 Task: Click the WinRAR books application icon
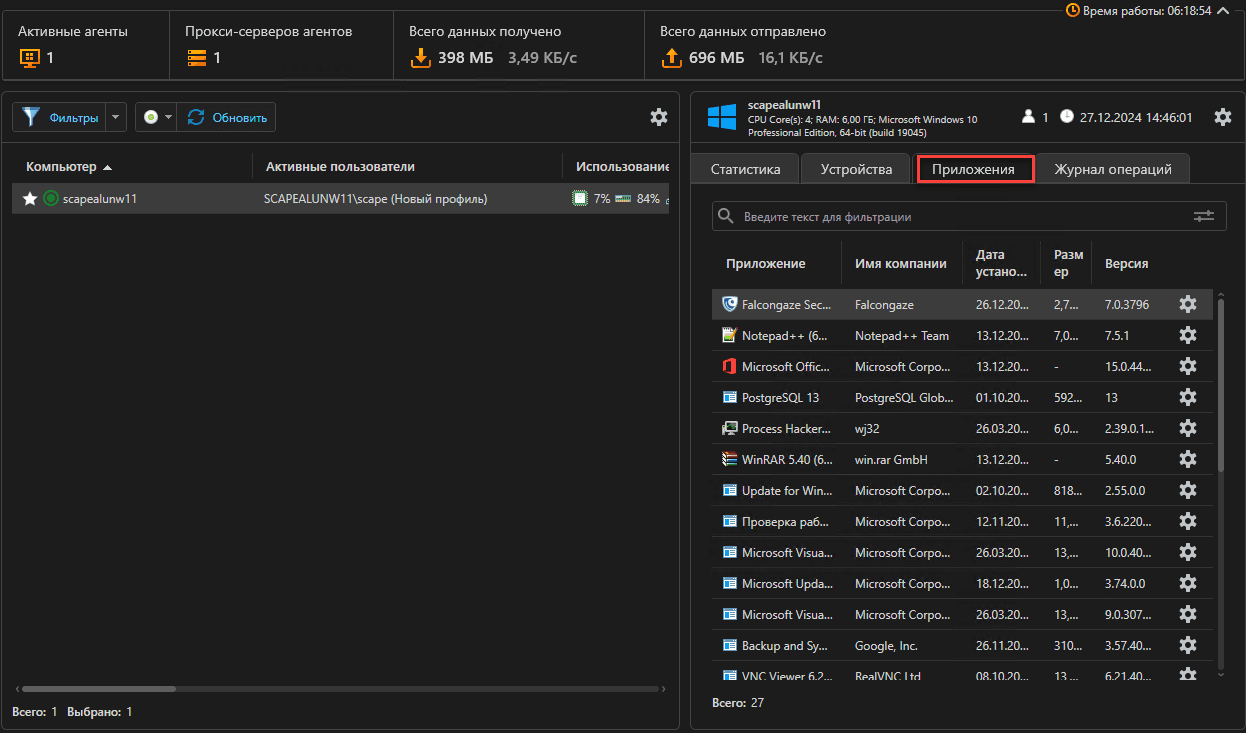point(729,459)
